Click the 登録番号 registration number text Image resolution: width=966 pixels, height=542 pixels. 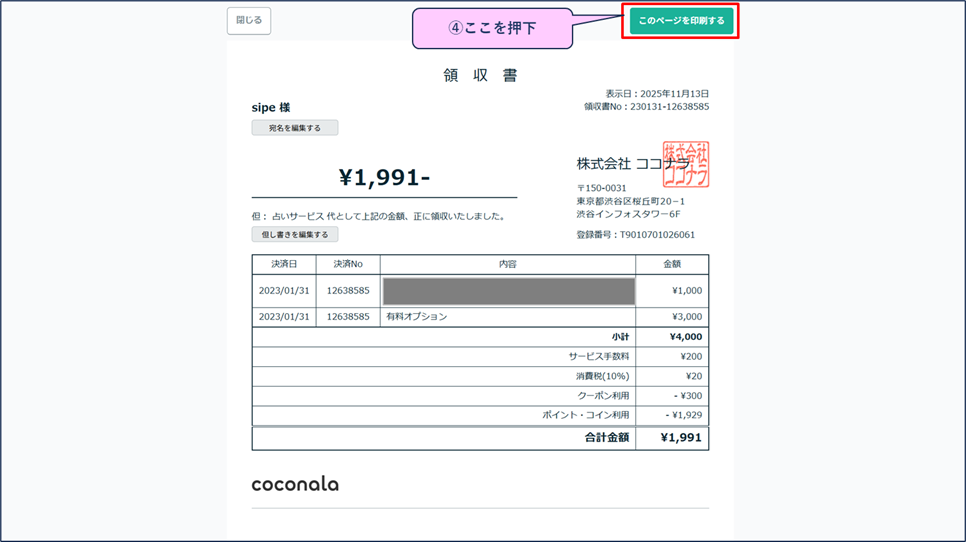pyautogui.click(x=635, y=235)
